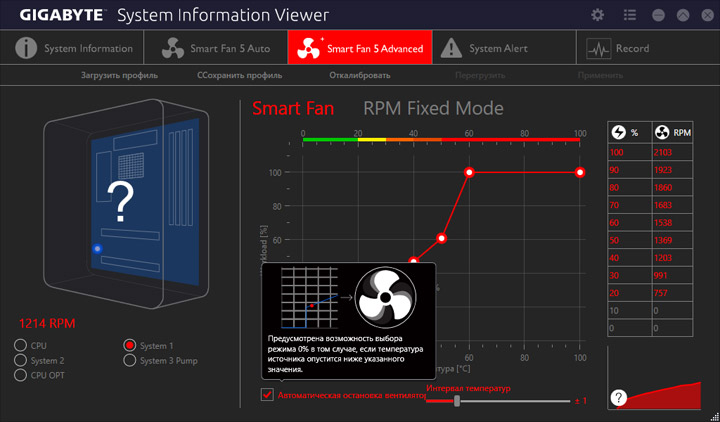
Task: Click the System Alert warning triangle icon
Action: click(x=451, y=48)
